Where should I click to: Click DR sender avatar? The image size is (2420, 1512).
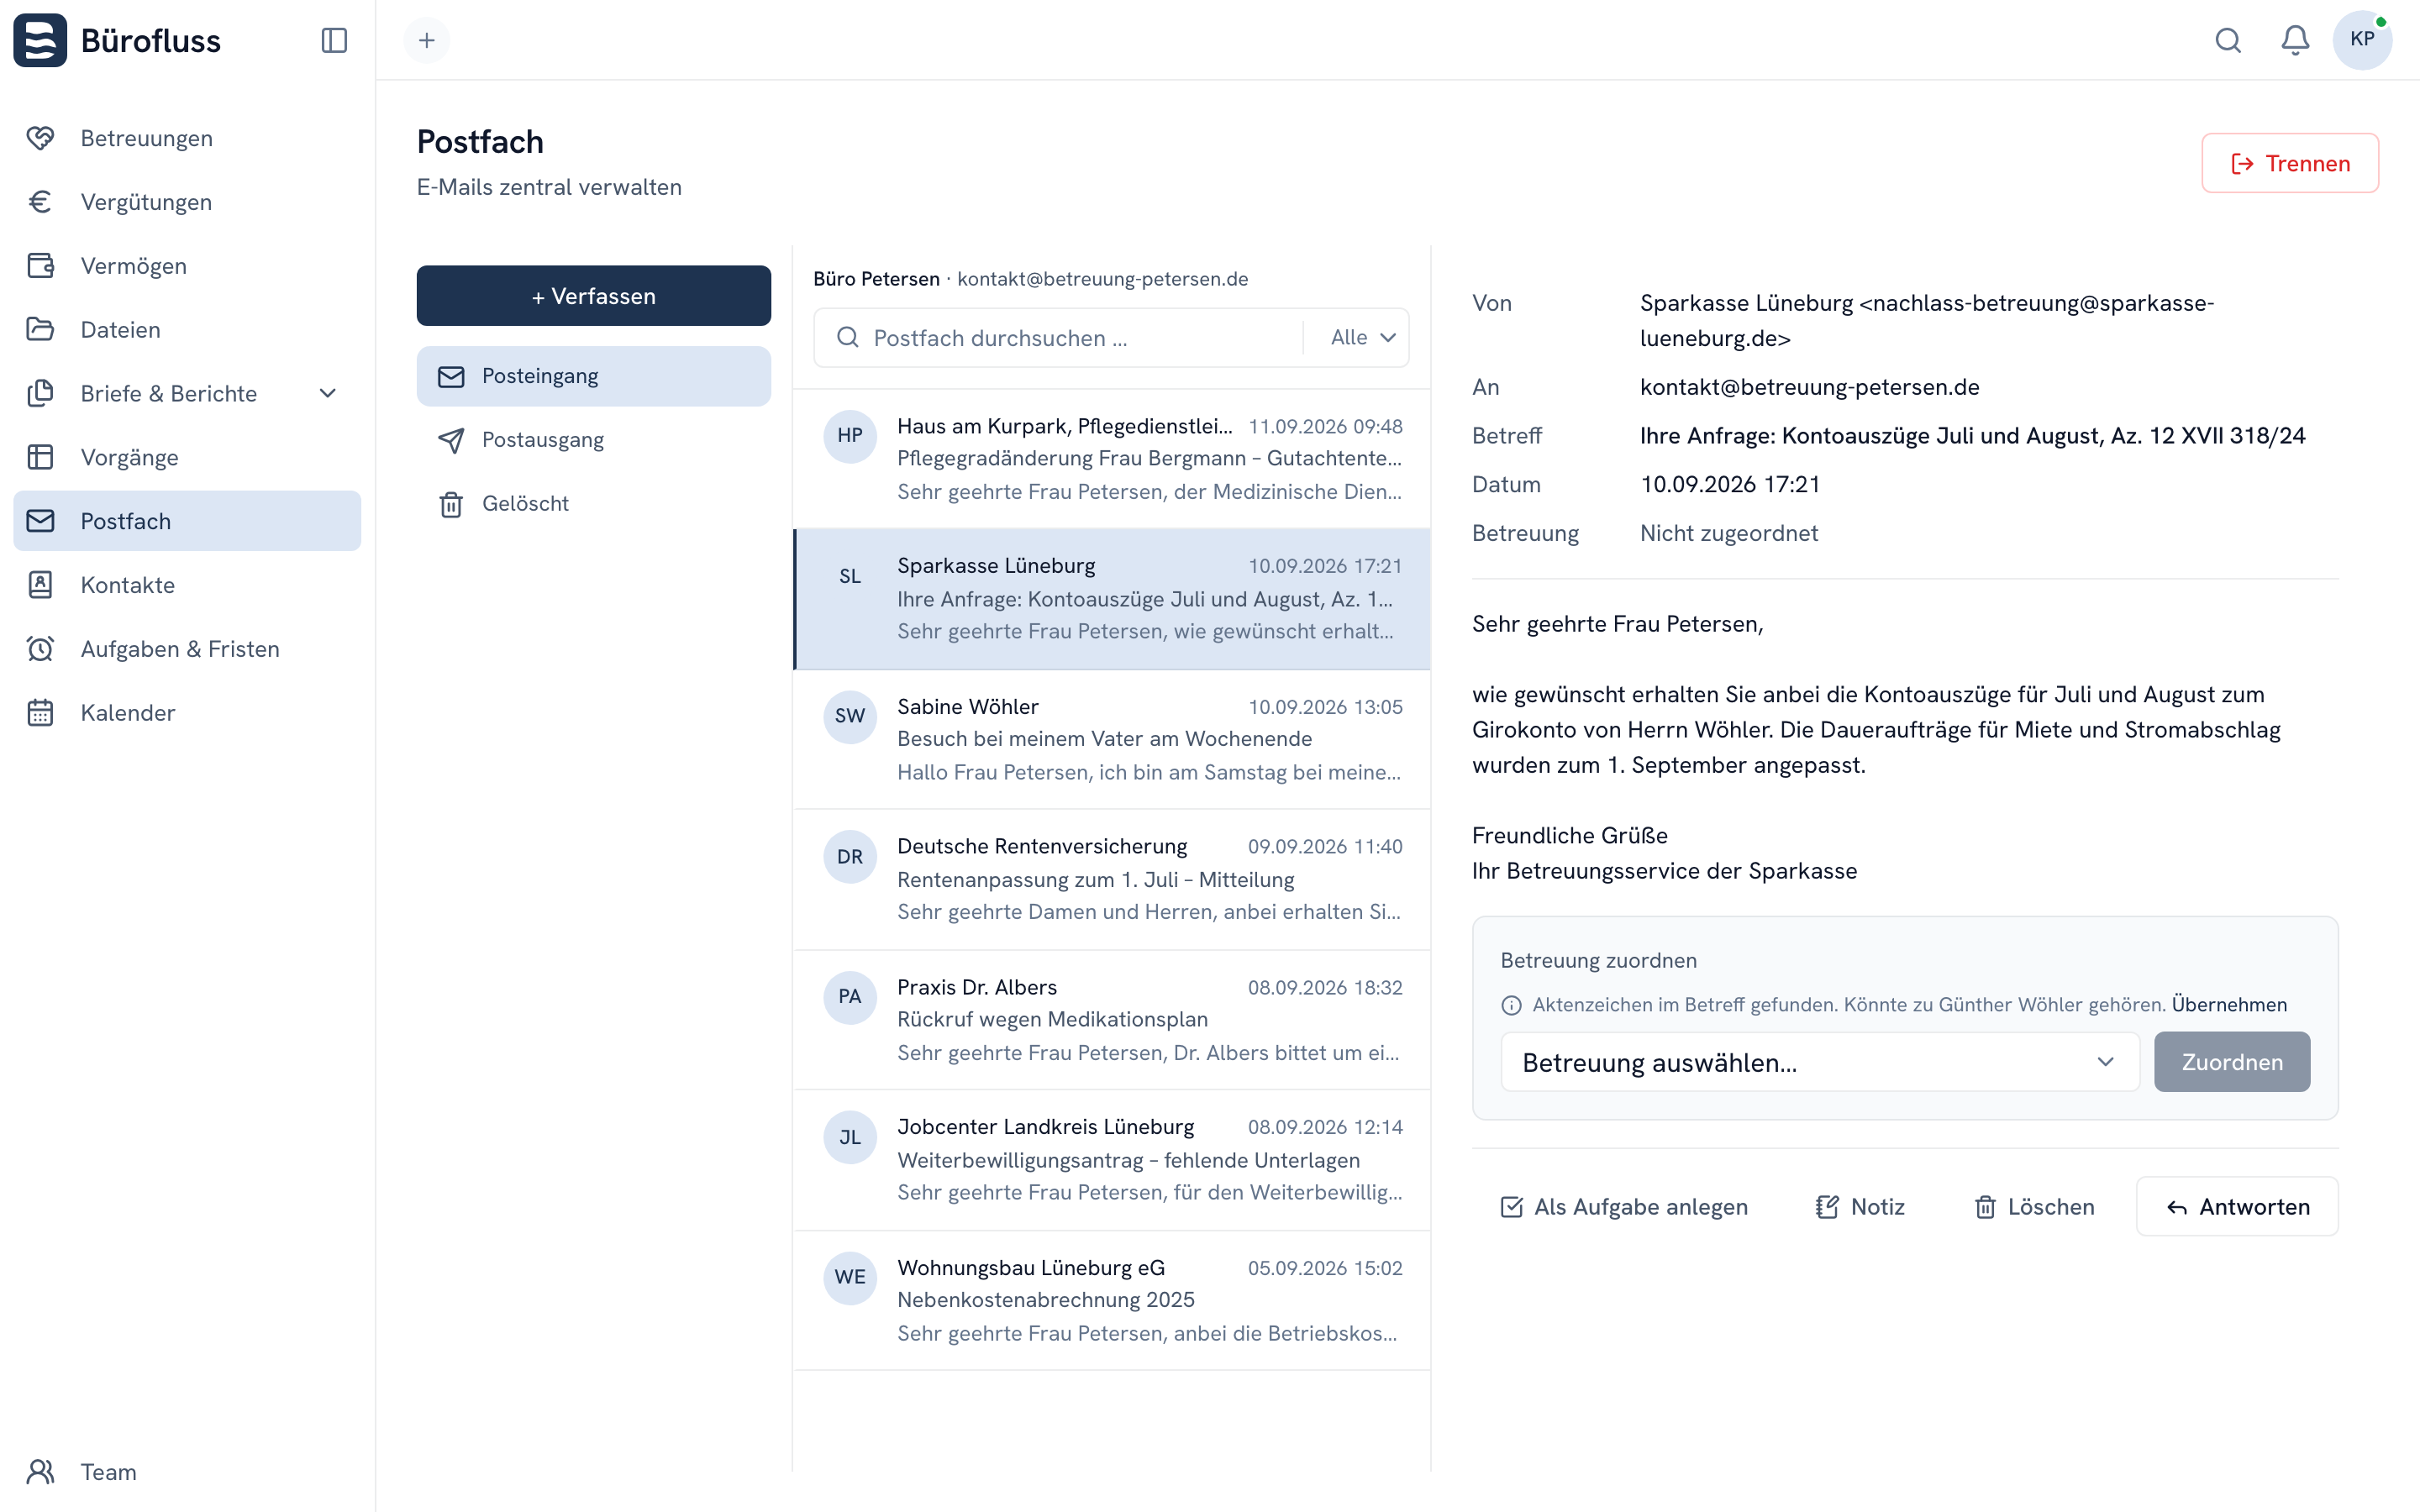(x=850, y=857)
